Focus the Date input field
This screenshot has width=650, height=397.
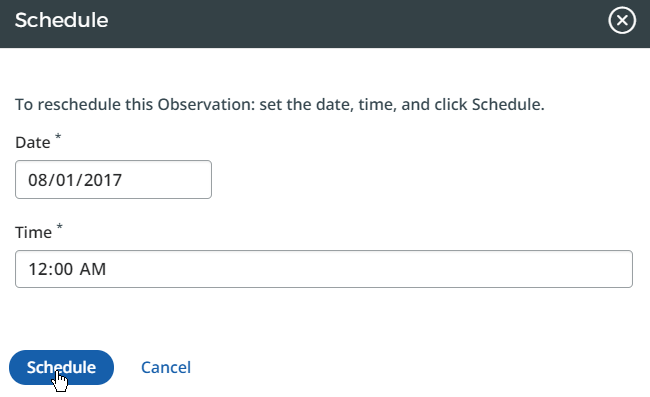(x=113, y=179)
